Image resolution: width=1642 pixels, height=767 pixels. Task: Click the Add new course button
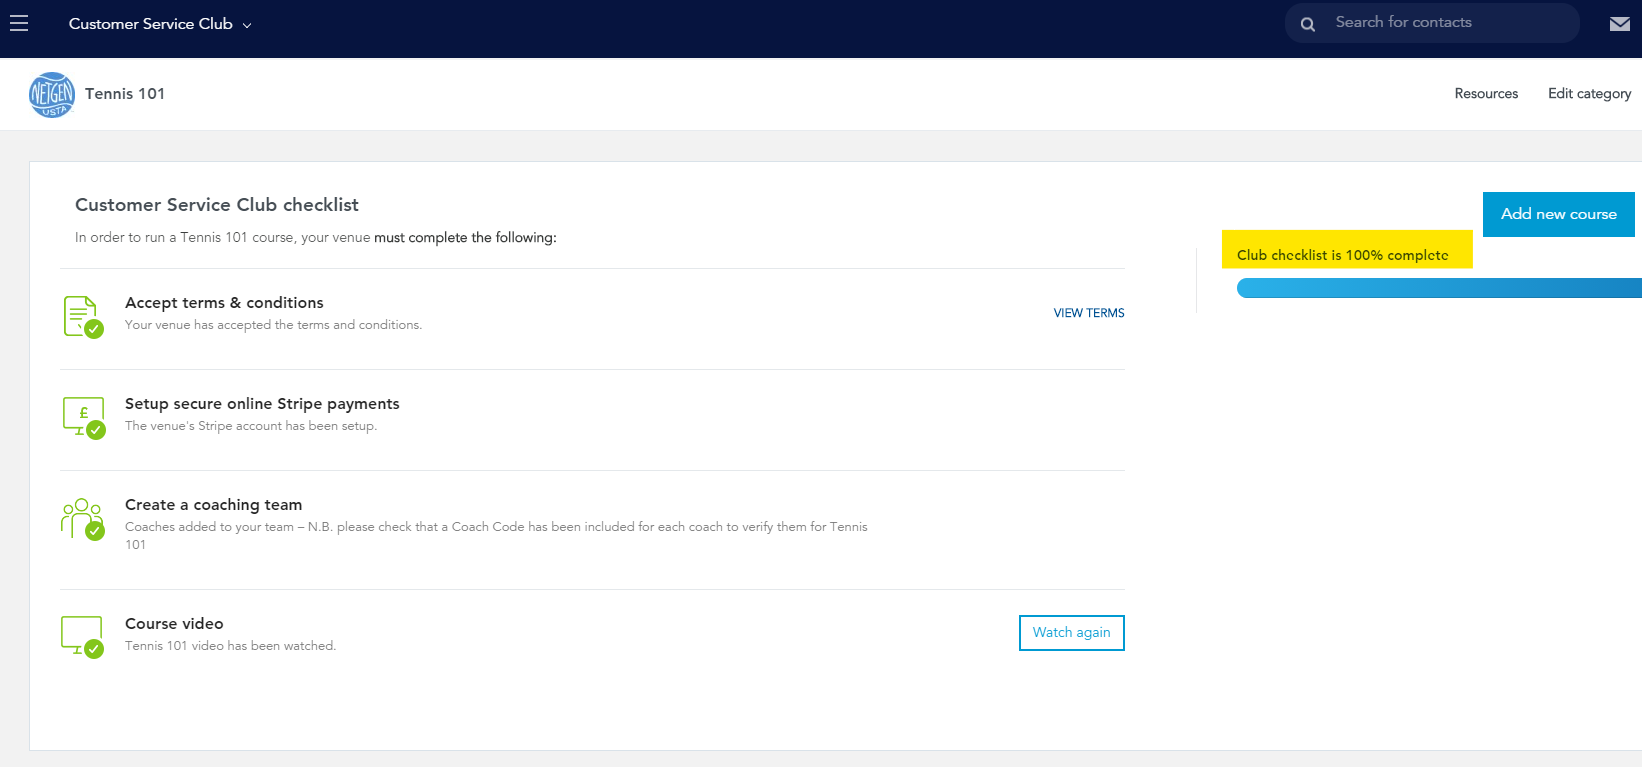point(1558,214)
